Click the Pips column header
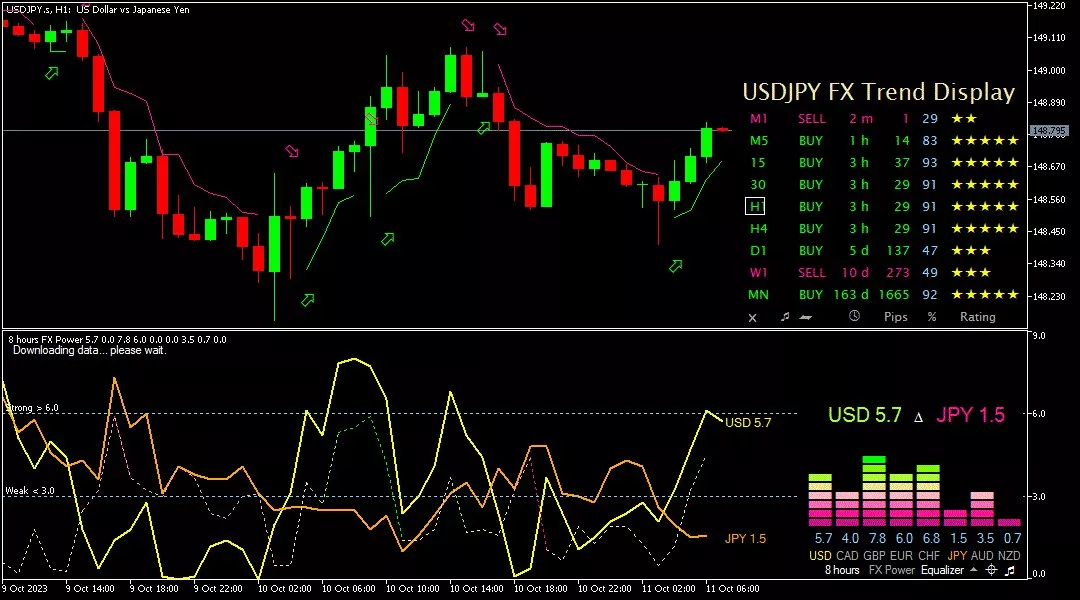The width and height of the screenshot is (1080, 600). tap(896, 317)
